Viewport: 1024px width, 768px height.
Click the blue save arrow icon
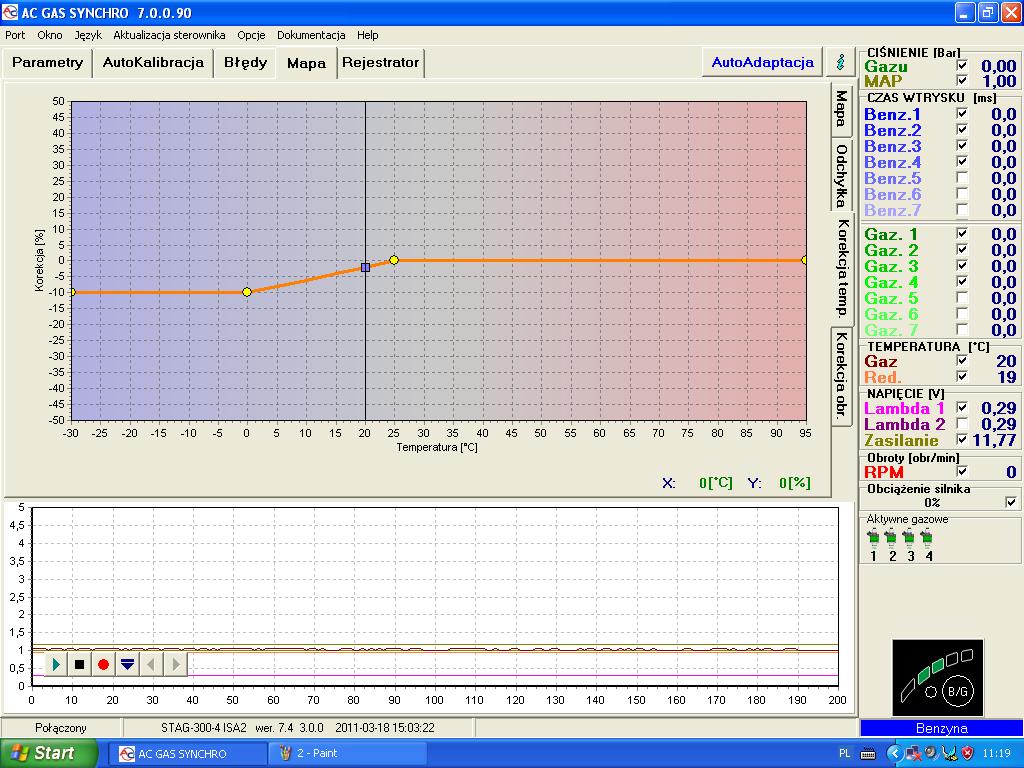(x=127, y=665)
